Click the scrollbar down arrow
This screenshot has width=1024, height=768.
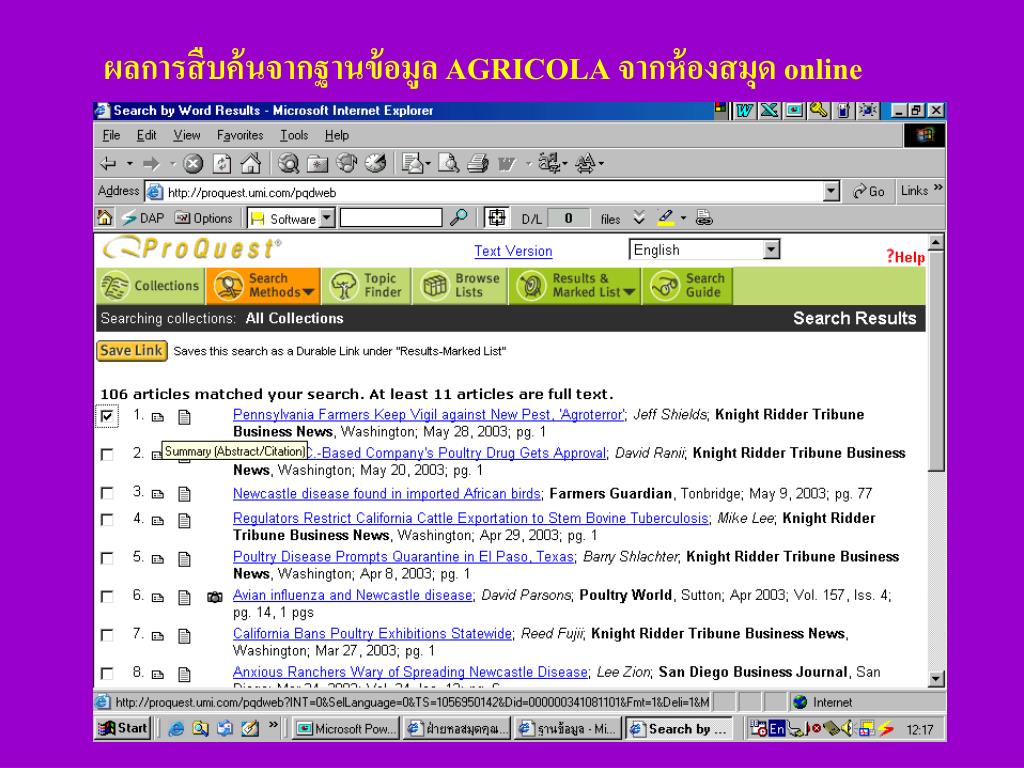pos(936,679)
